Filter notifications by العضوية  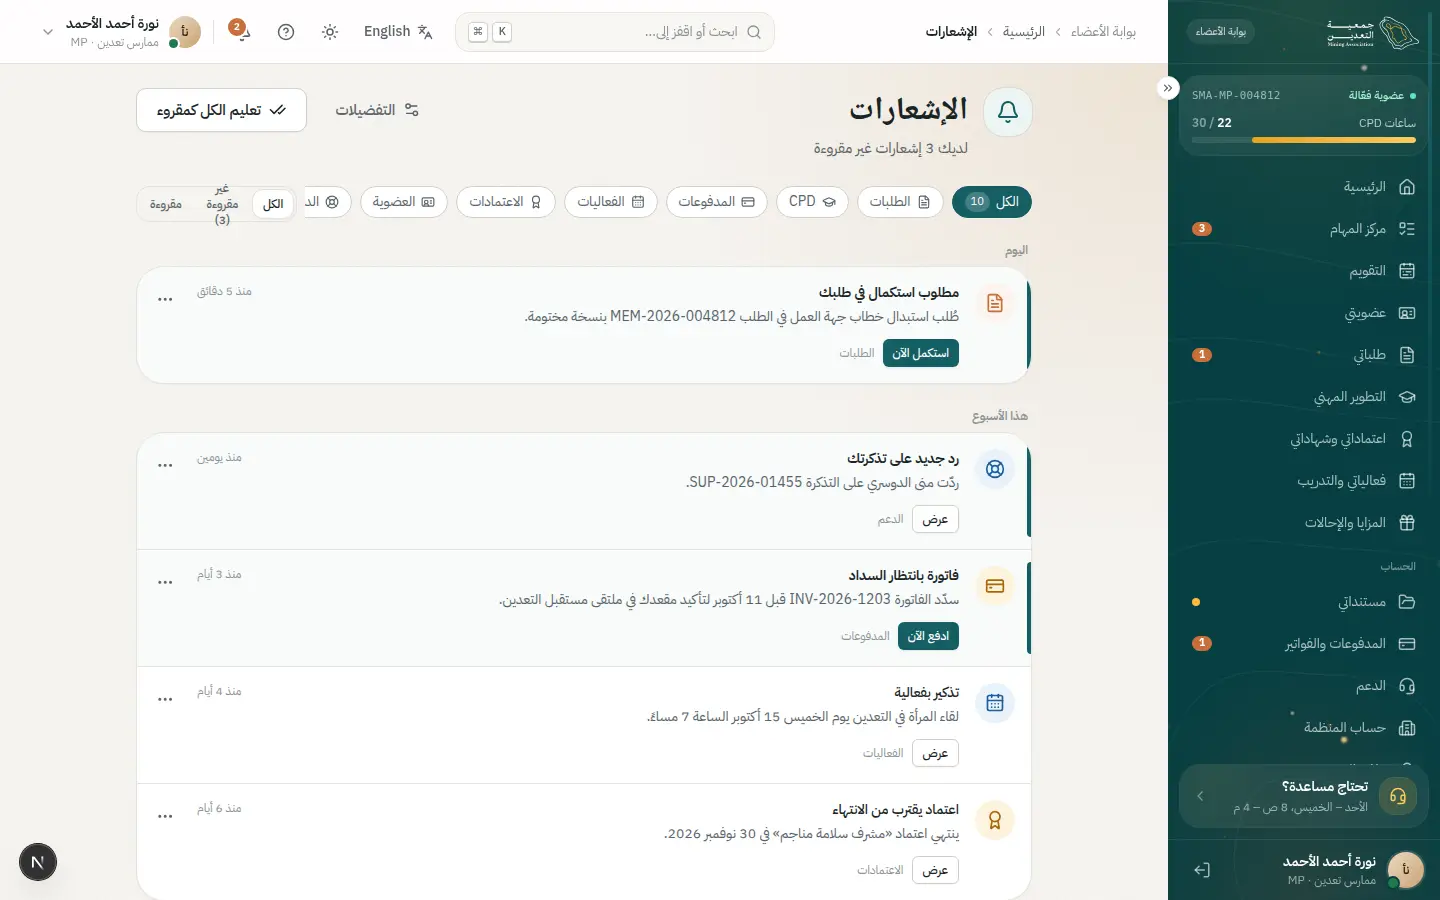coord(404,201)
